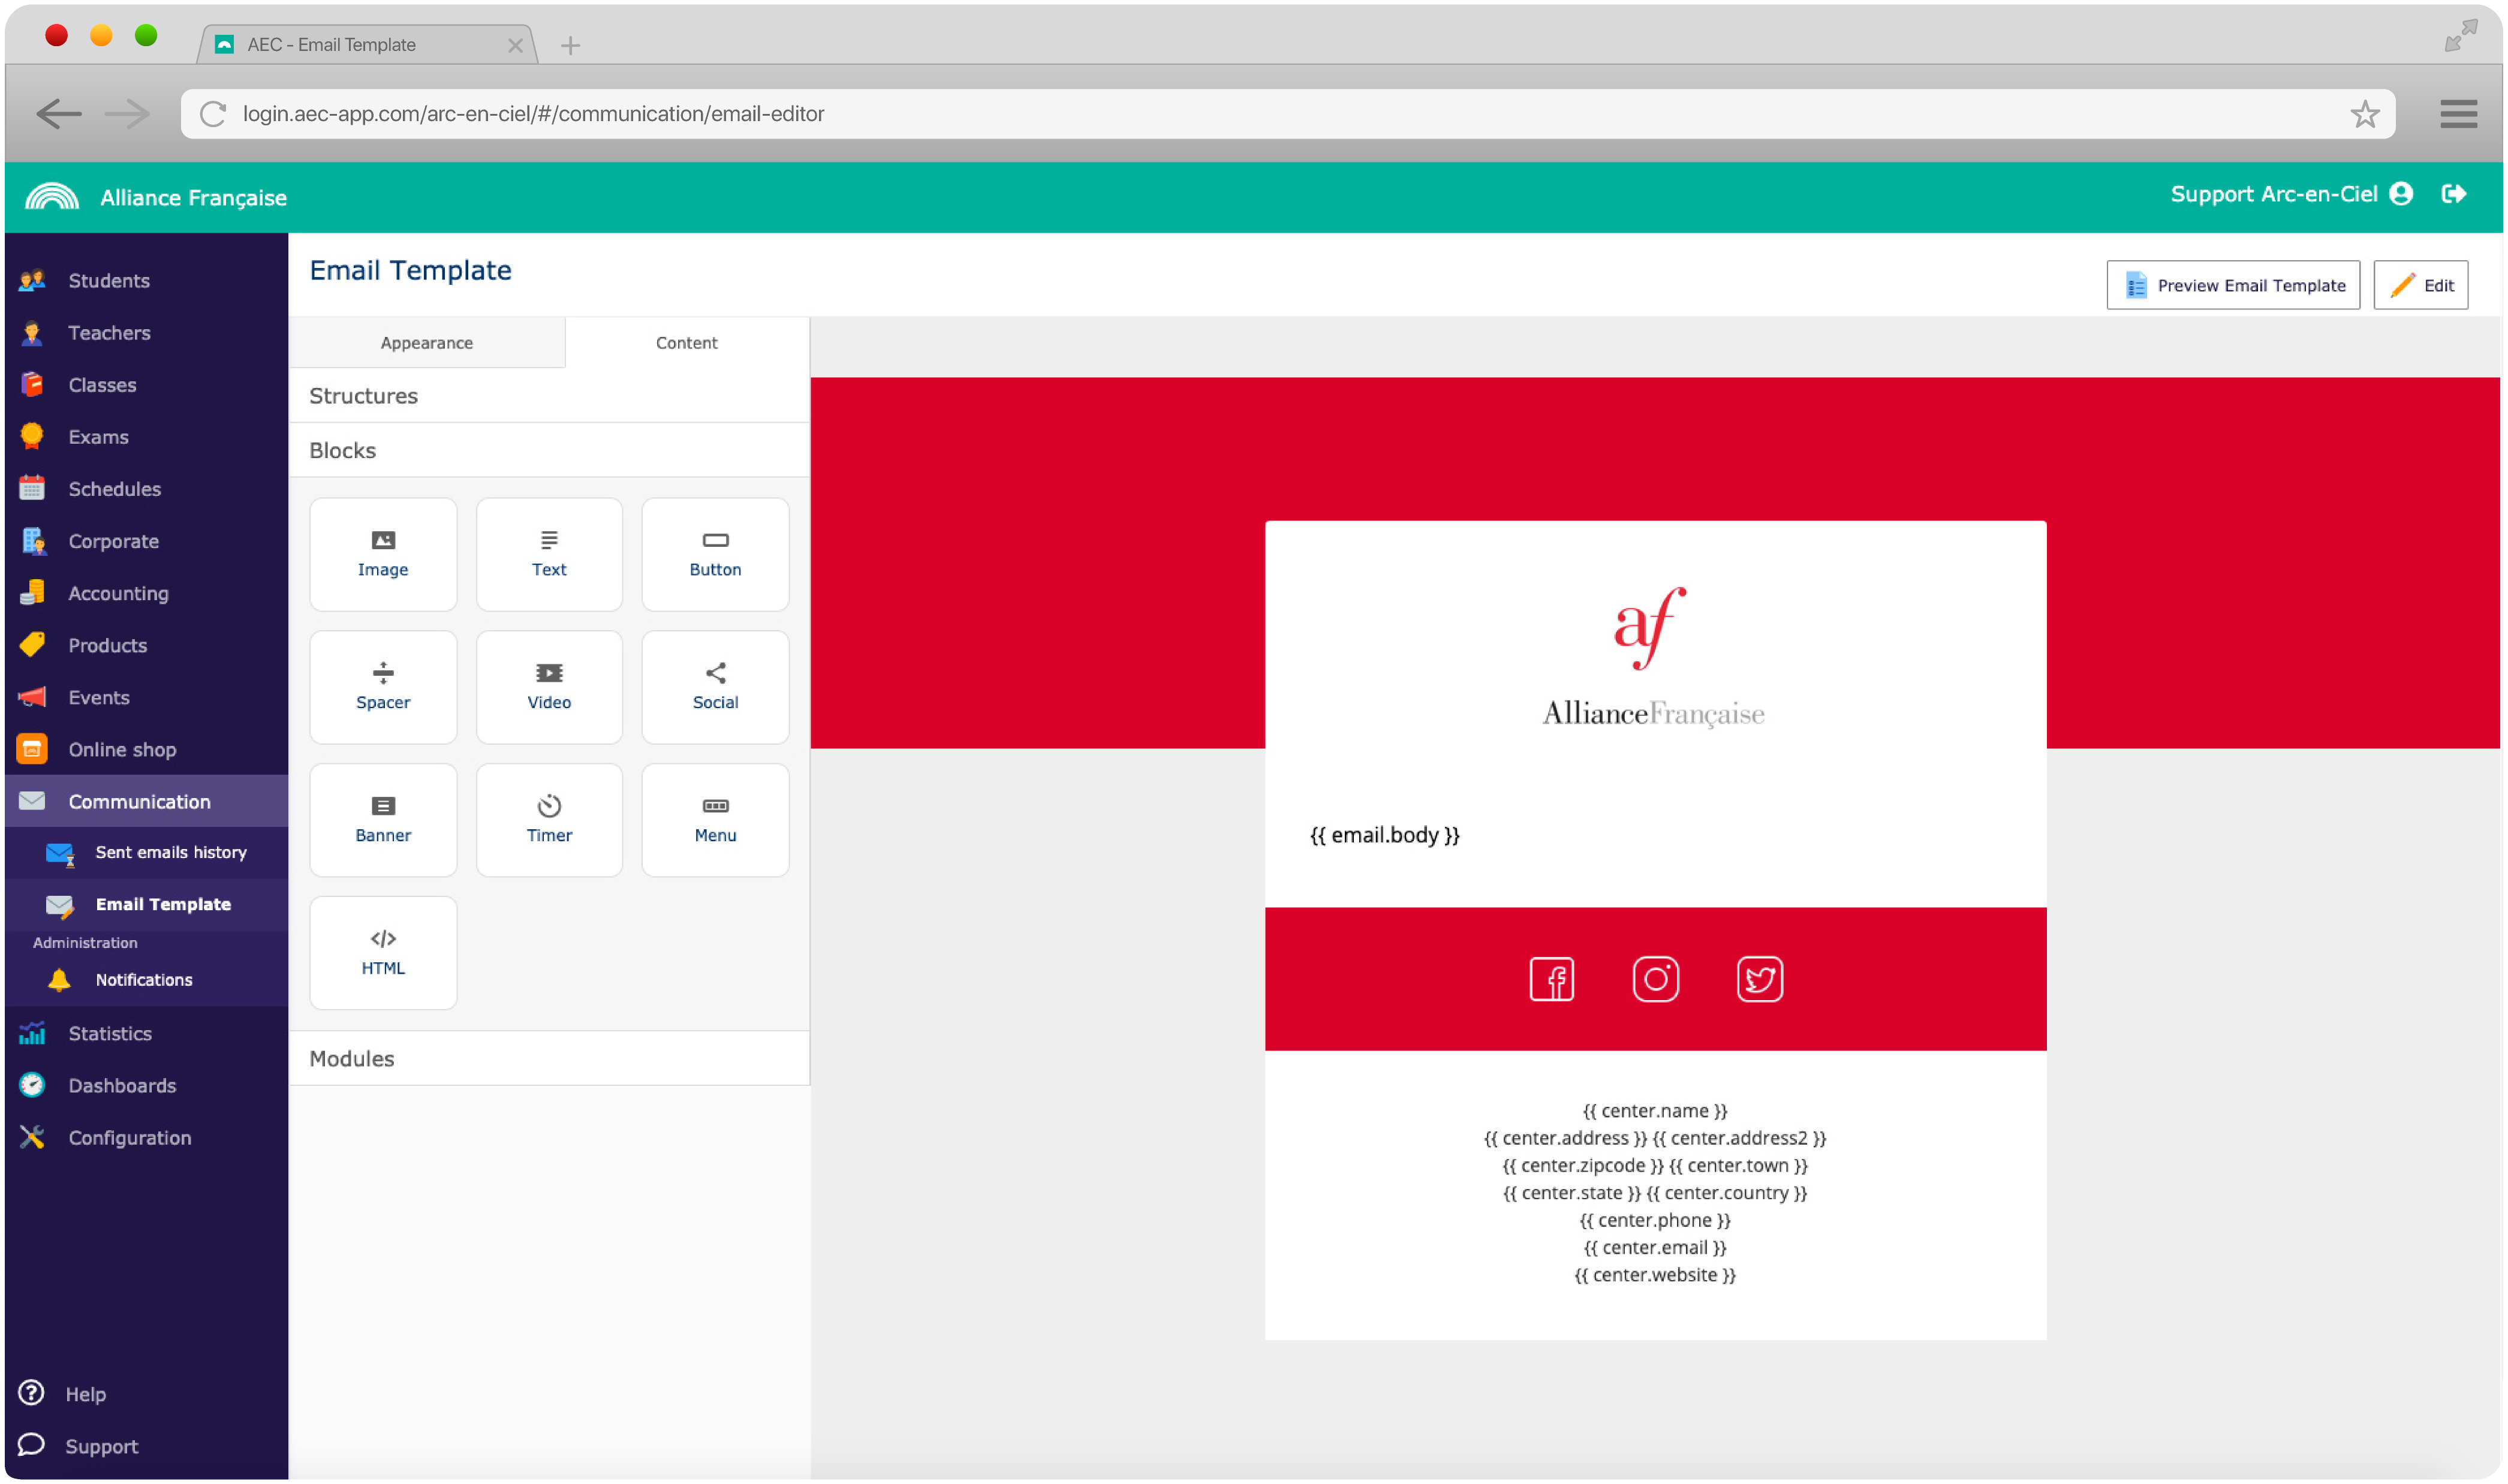Add a Video block
Screen dimensions: 2508x1484
tap(549, 687)
